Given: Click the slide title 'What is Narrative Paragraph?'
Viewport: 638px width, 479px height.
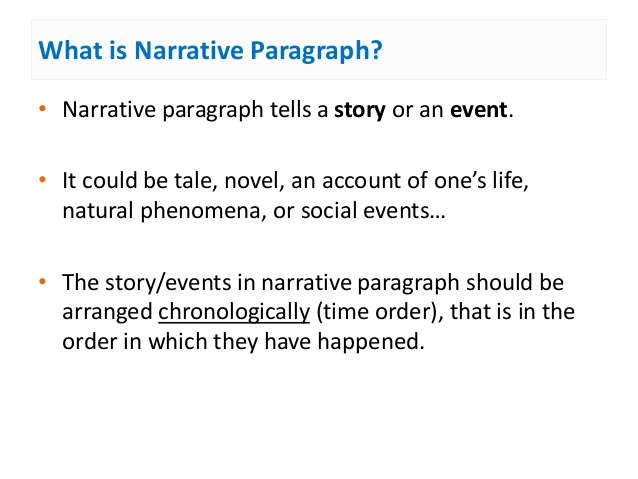Looking at the screenshot, I should pyautogui.click(x=208, y=49).
